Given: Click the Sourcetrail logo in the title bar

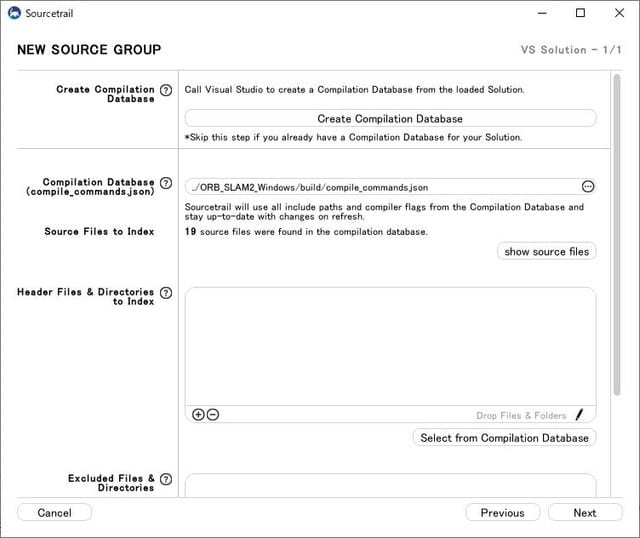Looking at the screenshot, I should click(x=14, y=13).
